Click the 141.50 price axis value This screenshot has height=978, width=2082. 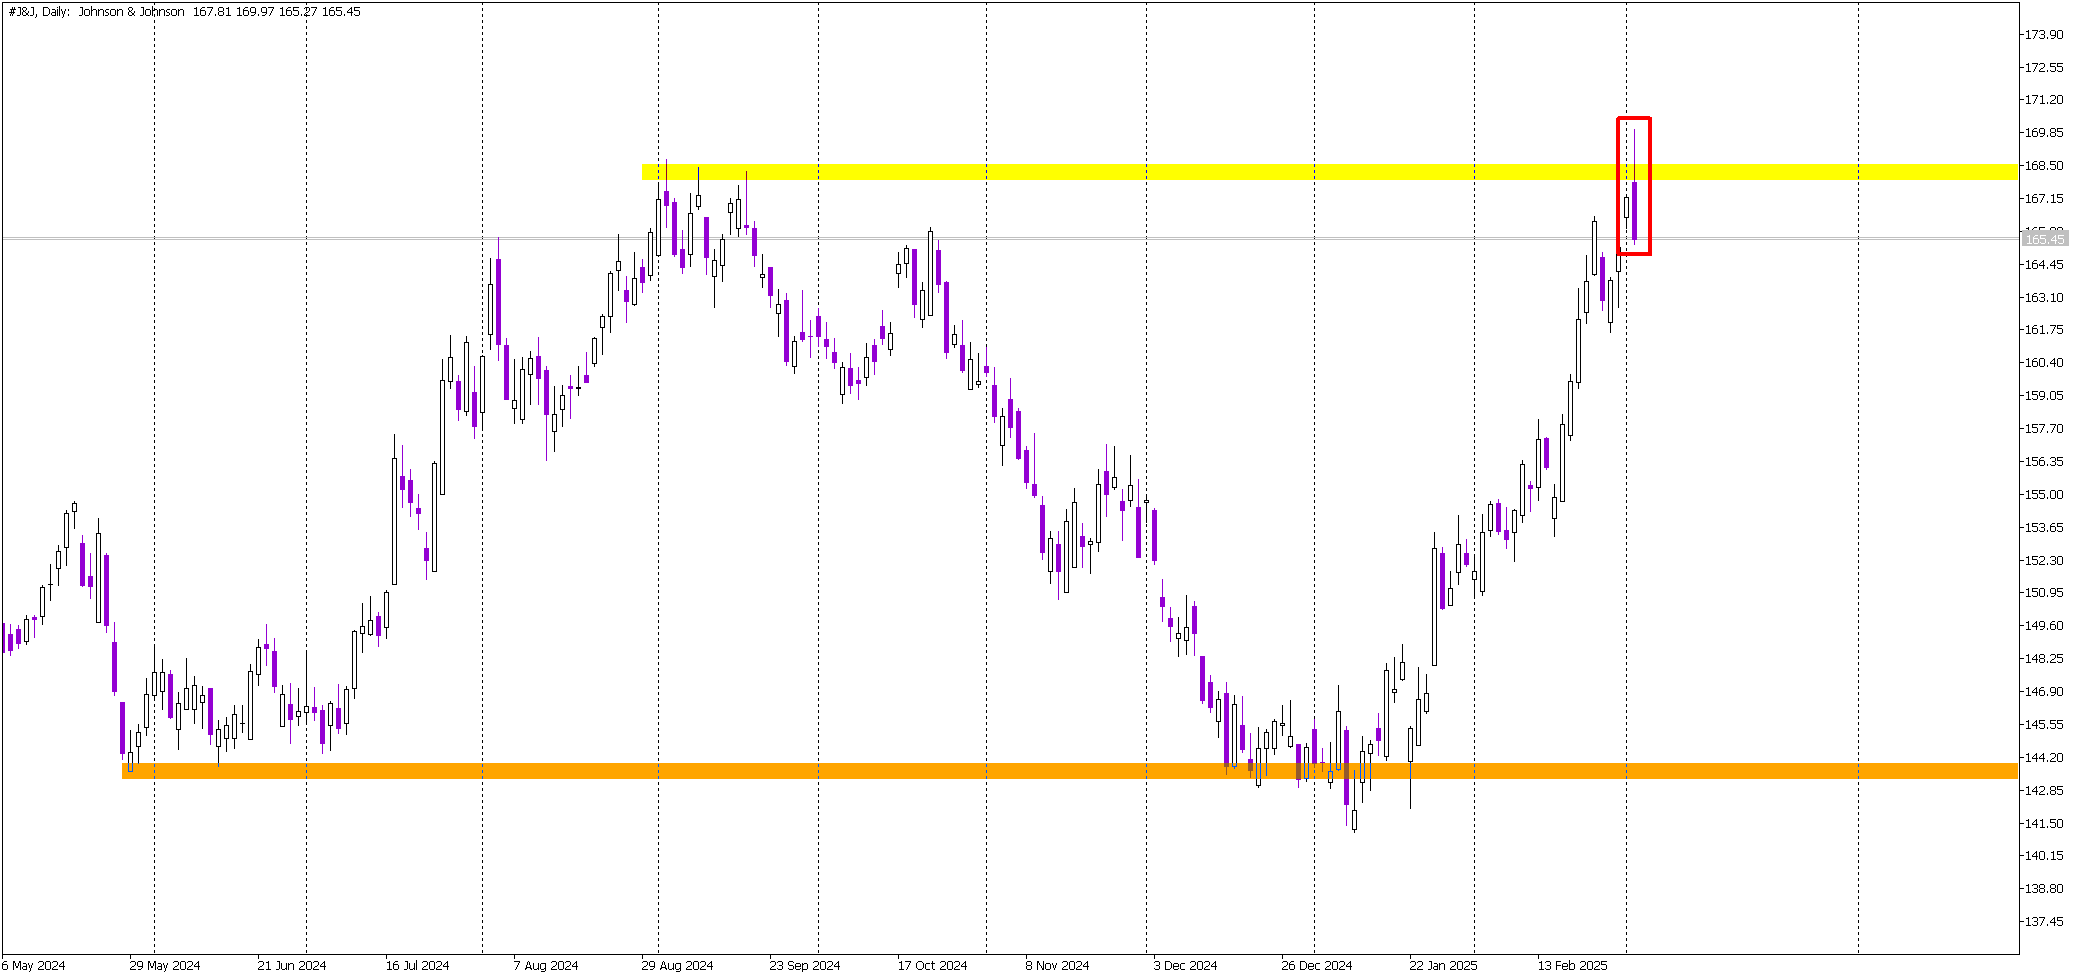tap(2044, 824)
